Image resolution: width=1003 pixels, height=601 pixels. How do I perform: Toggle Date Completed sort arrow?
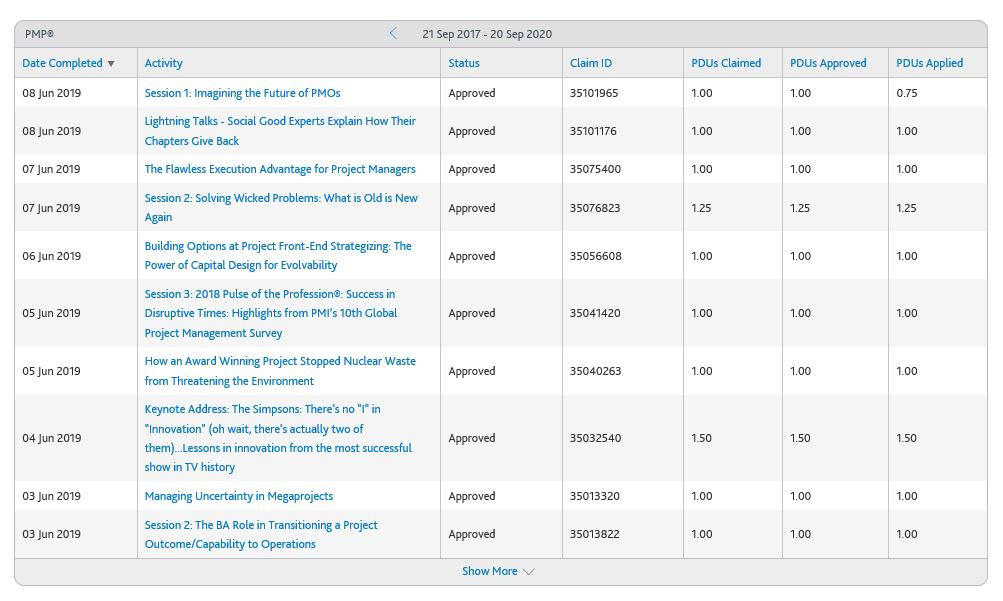(111, 64)
